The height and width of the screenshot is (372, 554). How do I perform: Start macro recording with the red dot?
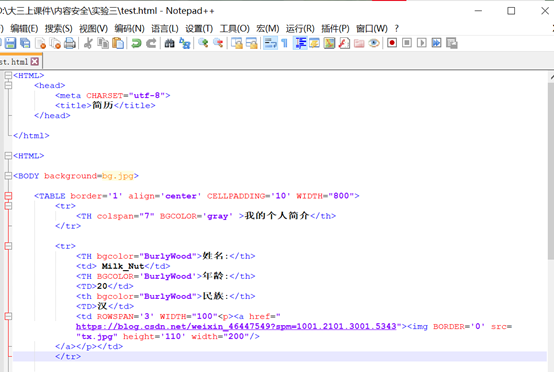392,43
